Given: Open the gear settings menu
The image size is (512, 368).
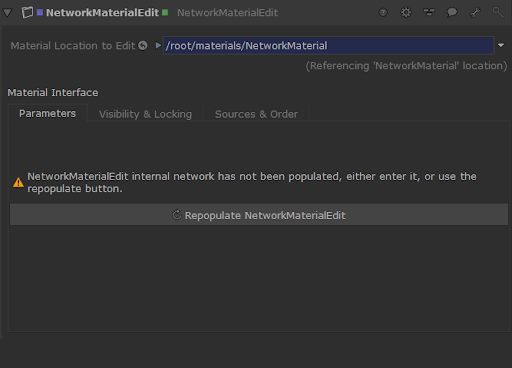Looking at the screenshot, I should tap(406, 13).
